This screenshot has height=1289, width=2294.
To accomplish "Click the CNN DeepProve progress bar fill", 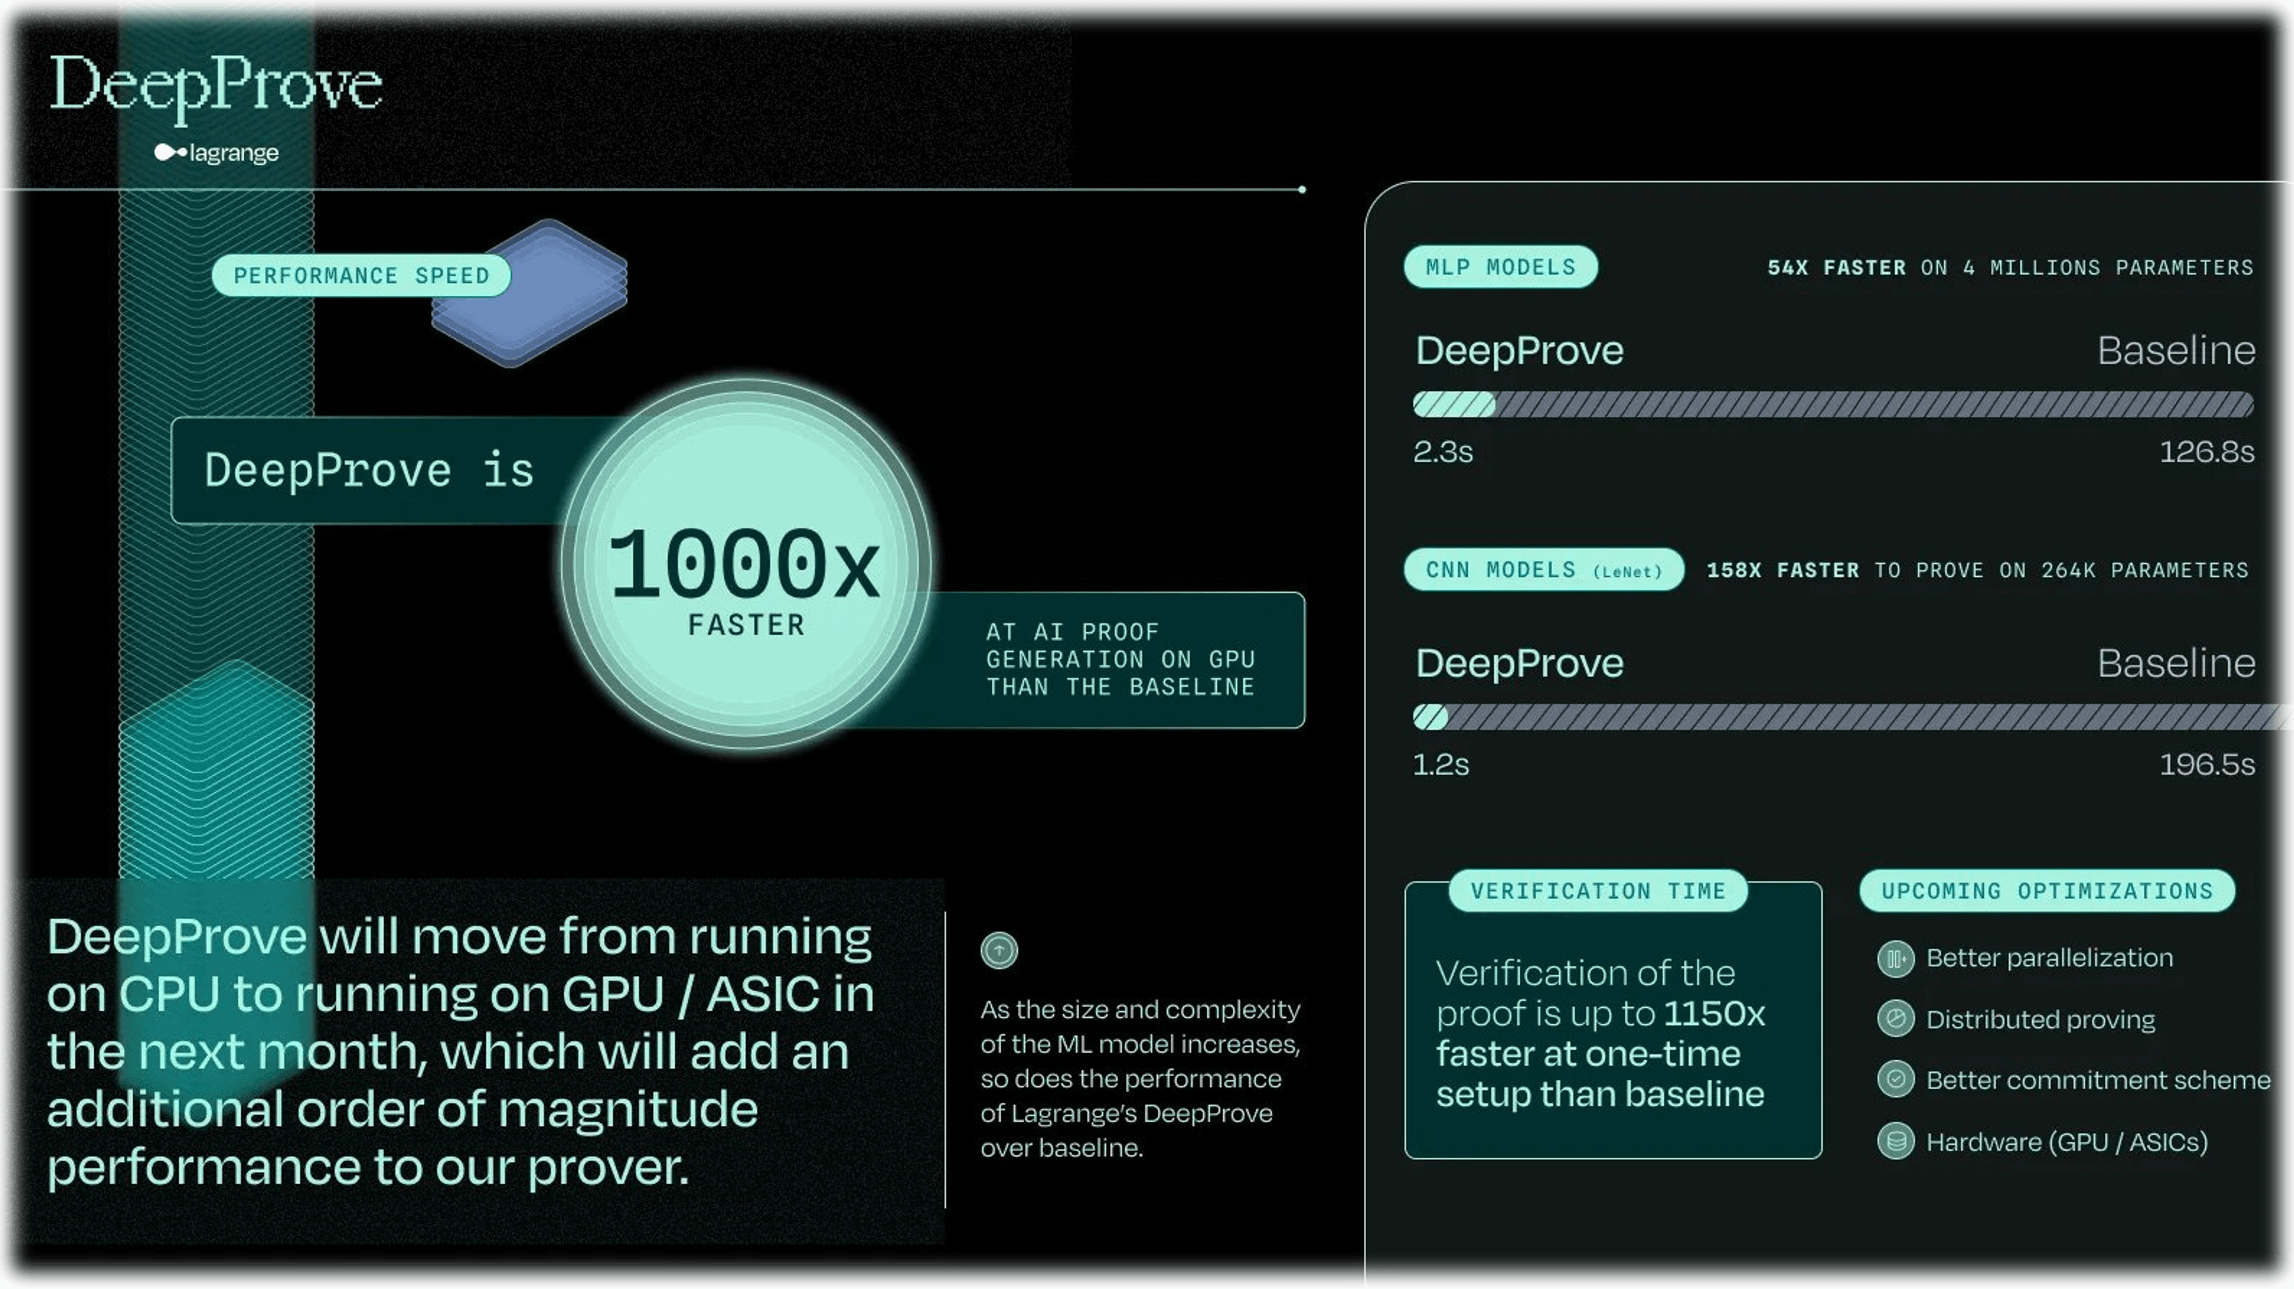I will (x=1430, y=716).
